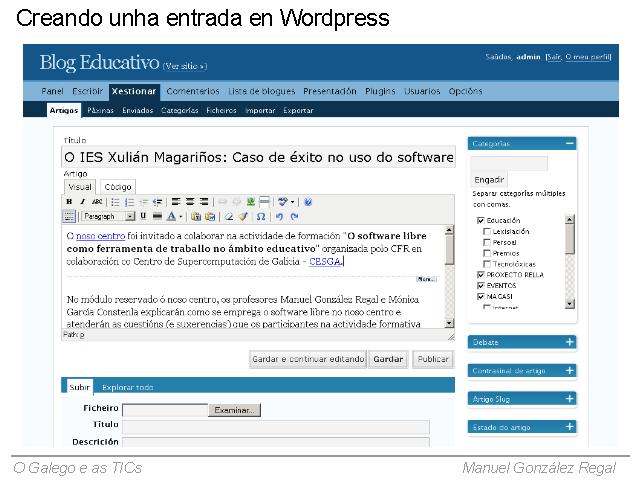Switch to the Código editor tab
This screenshot has width=640, height=480.
coord(118,186)
